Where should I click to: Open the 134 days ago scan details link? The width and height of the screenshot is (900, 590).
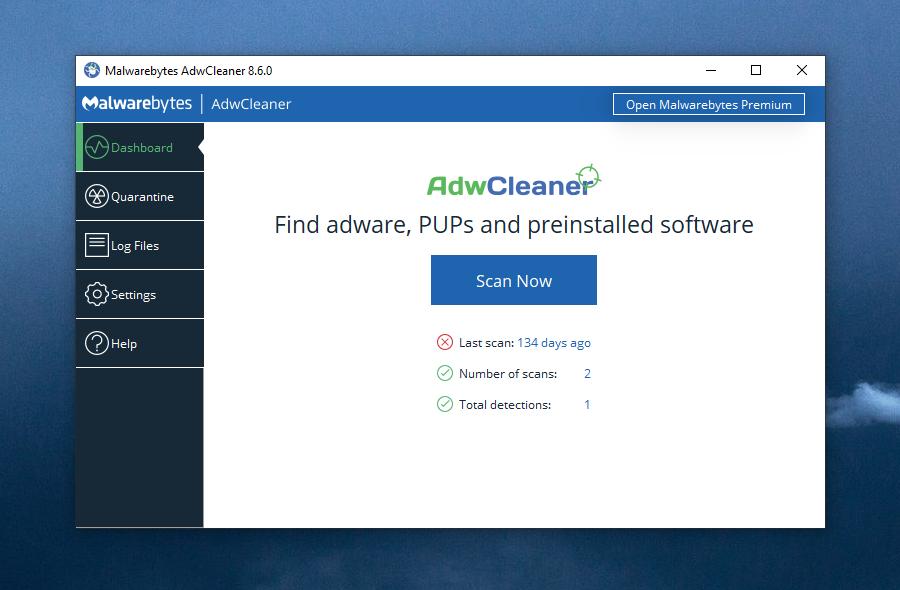click(554, 342)
